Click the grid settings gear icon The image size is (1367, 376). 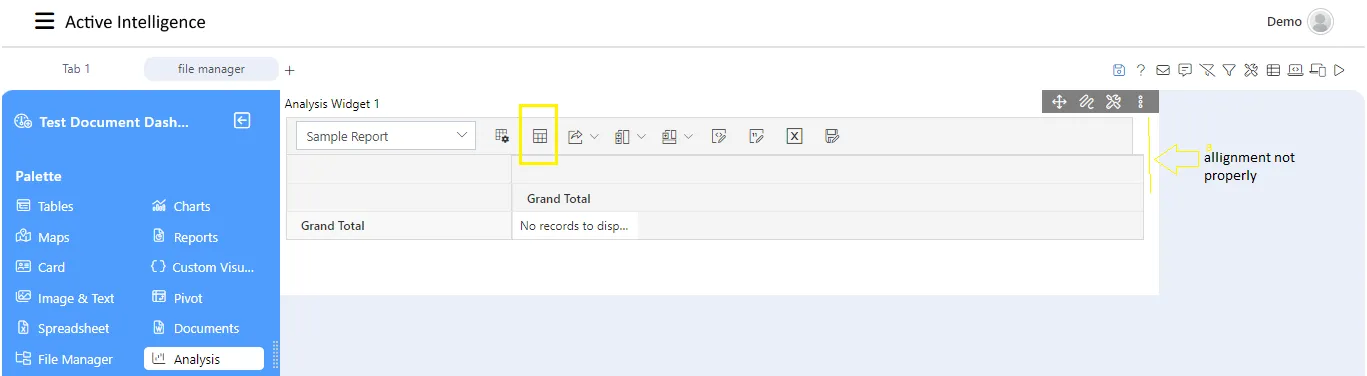click(x=502, y=136)
